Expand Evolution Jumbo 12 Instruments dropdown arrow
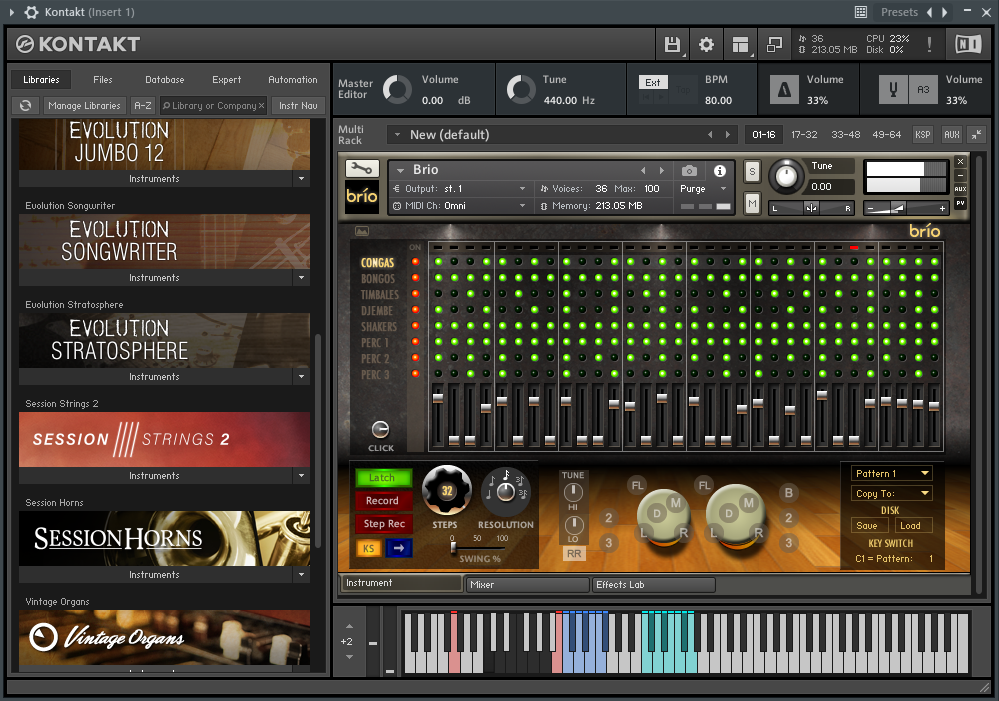999x701 pixels. coord(301,179)
